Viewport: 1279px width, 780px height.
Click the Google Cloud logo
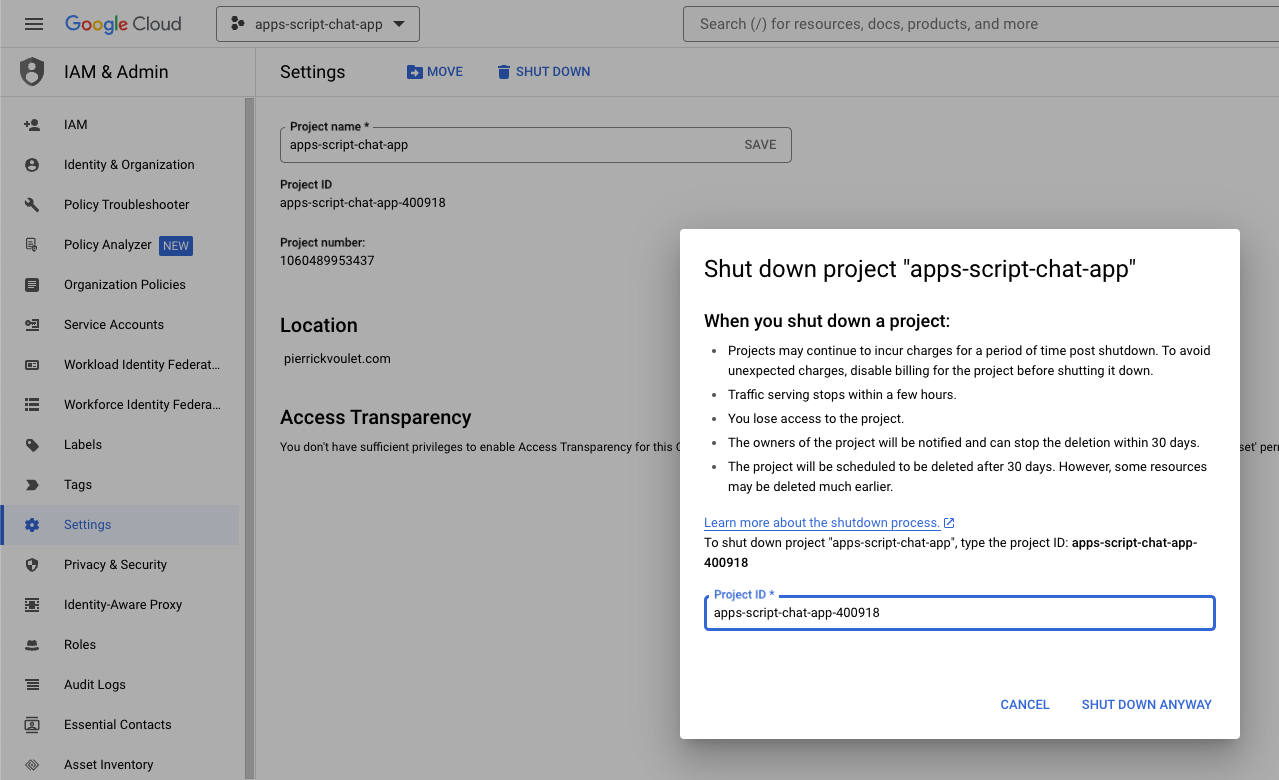(x=123, y=24)
